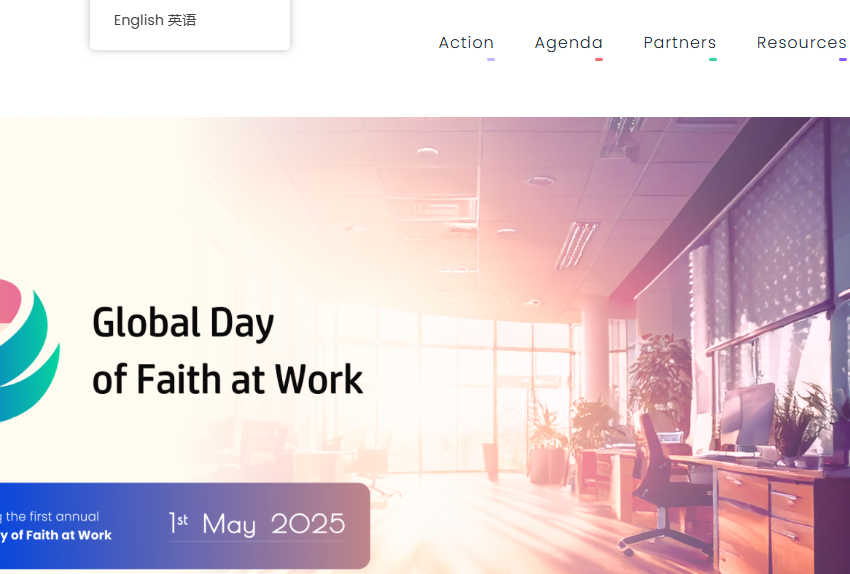850x574 pixels.
Task: Click the green marker under Partners
Action: tap(713, 60)
